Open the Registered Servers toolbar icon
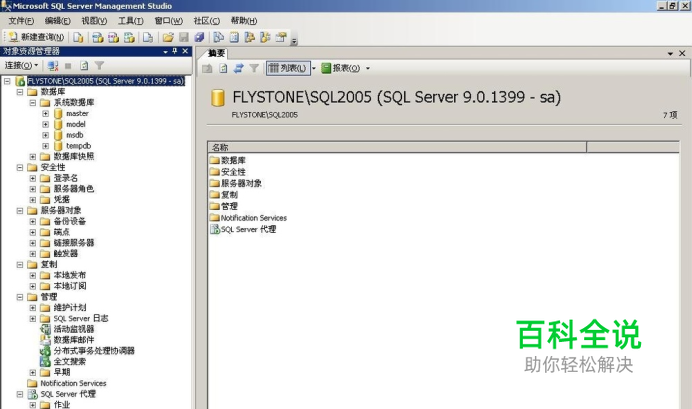 click(218, 38)
